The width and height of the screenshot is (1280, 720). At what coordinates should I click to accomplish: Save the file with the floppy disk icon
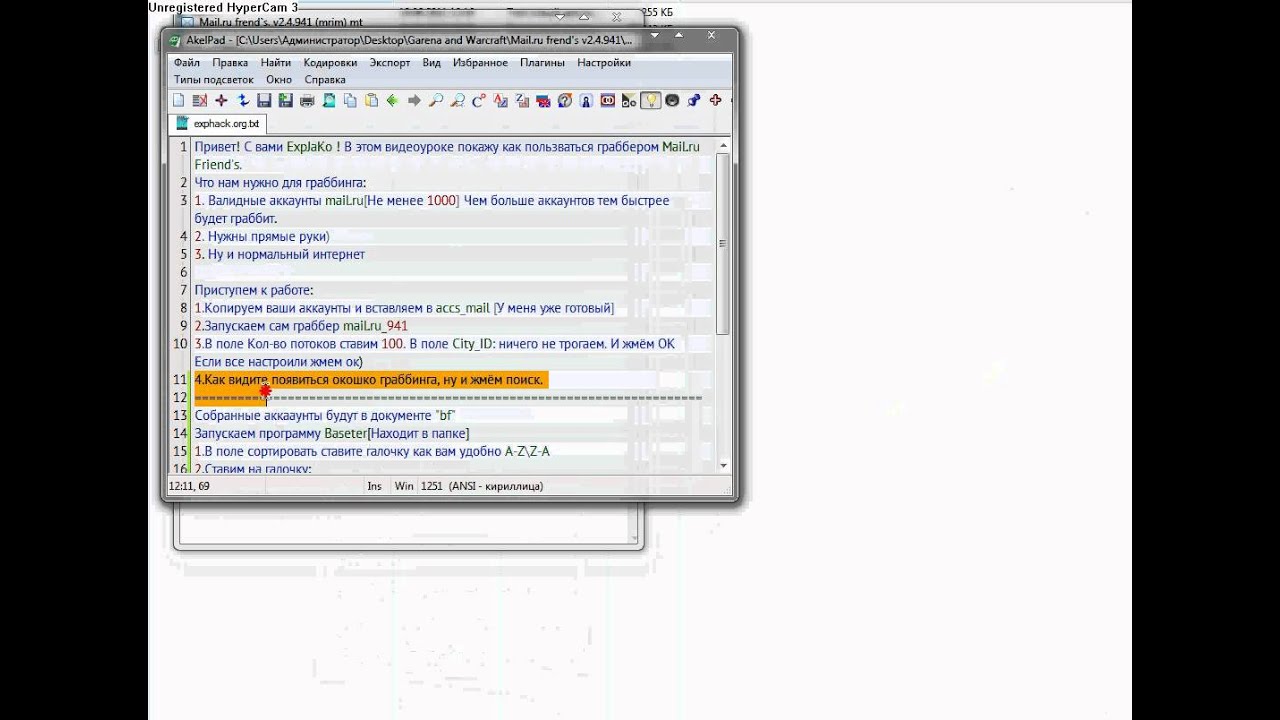pos(264,100)
